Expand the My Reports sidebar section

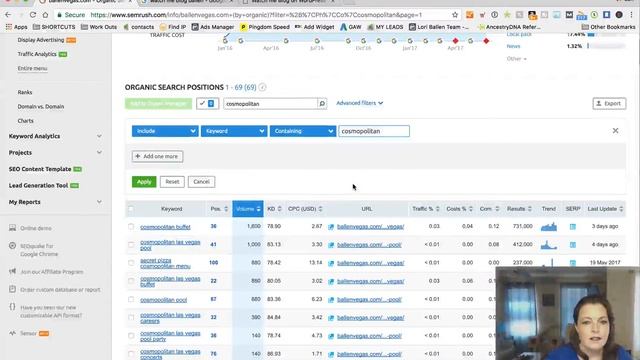point(99,202)
